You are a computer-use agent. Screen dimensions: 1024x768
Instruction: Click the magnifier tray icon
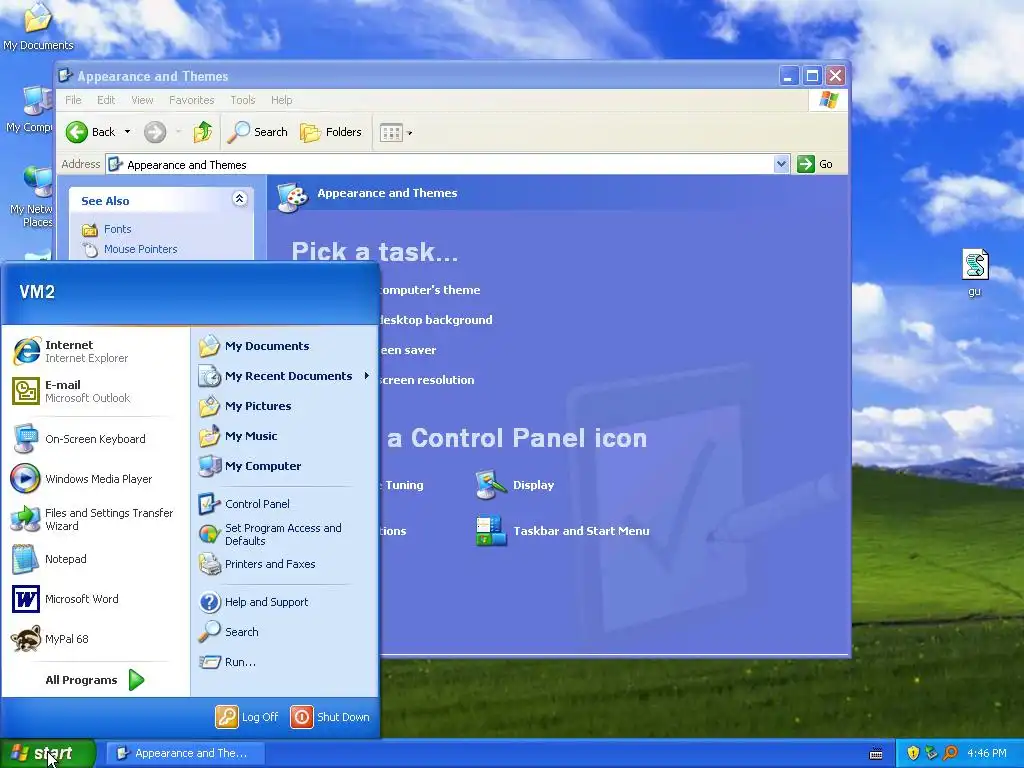click(x=950, y=753)
